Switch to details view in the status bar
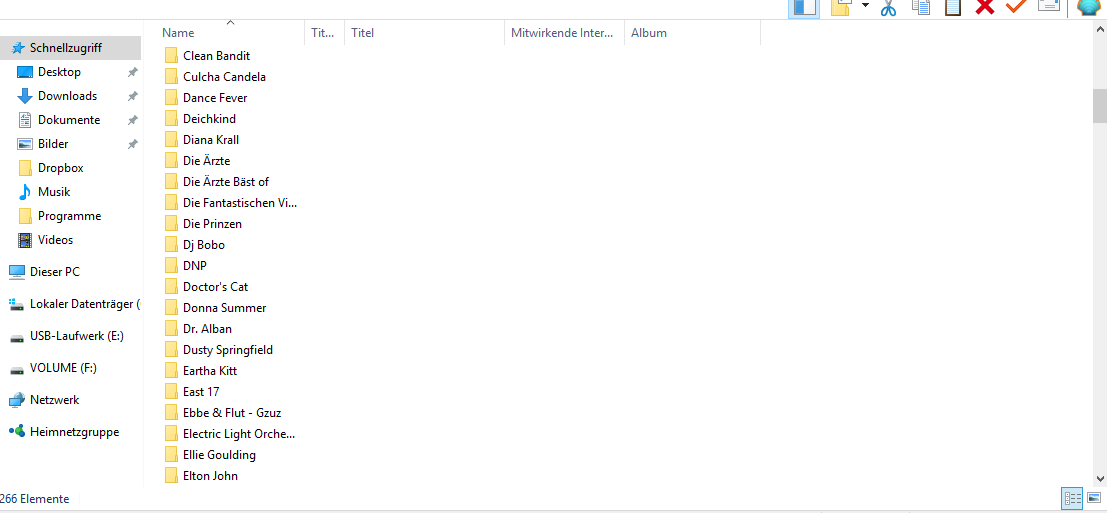Viewport: 1107px width, 513px height. 1072,499
